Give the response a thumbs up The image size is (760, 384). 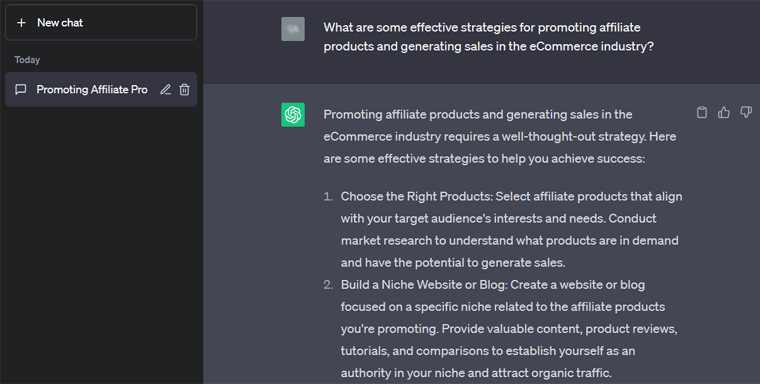click(724, 112)
